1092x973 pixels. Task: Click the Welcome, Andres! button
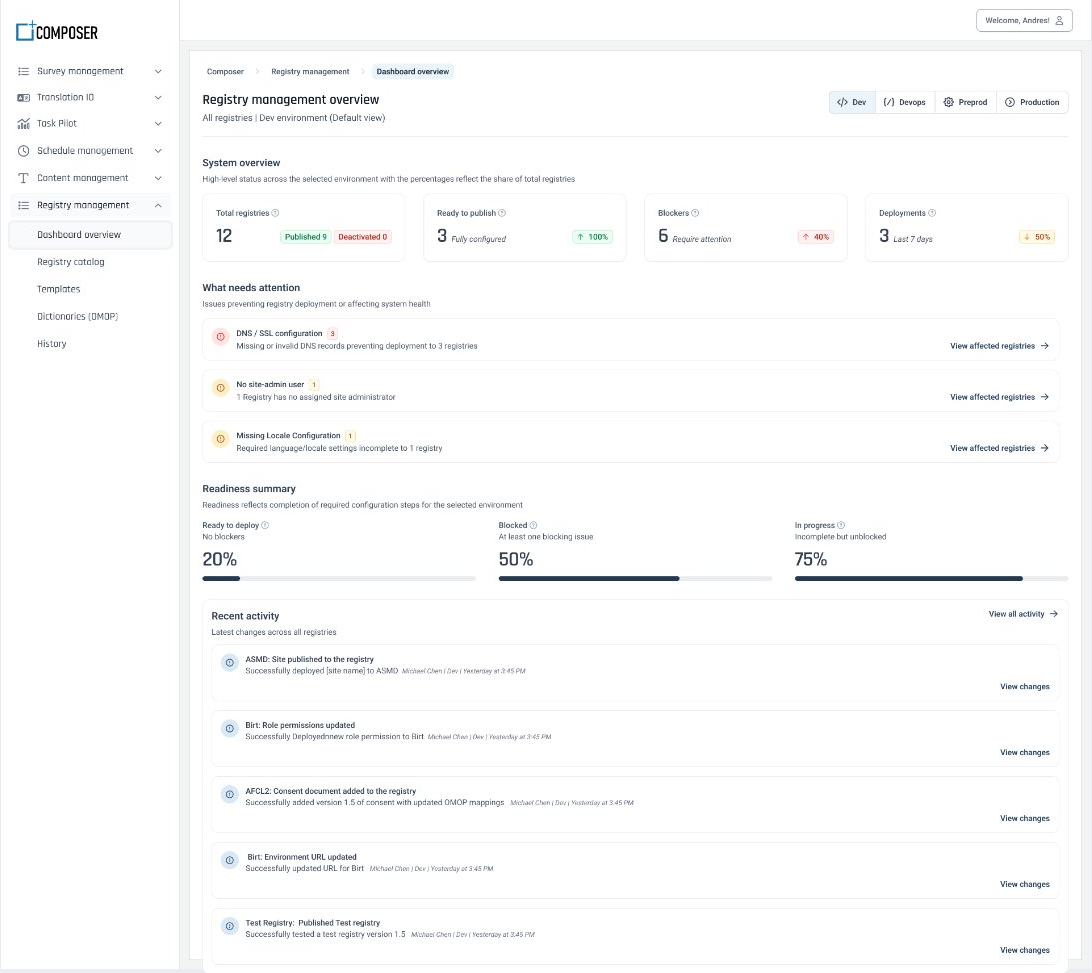click(x=1024, y=20)
